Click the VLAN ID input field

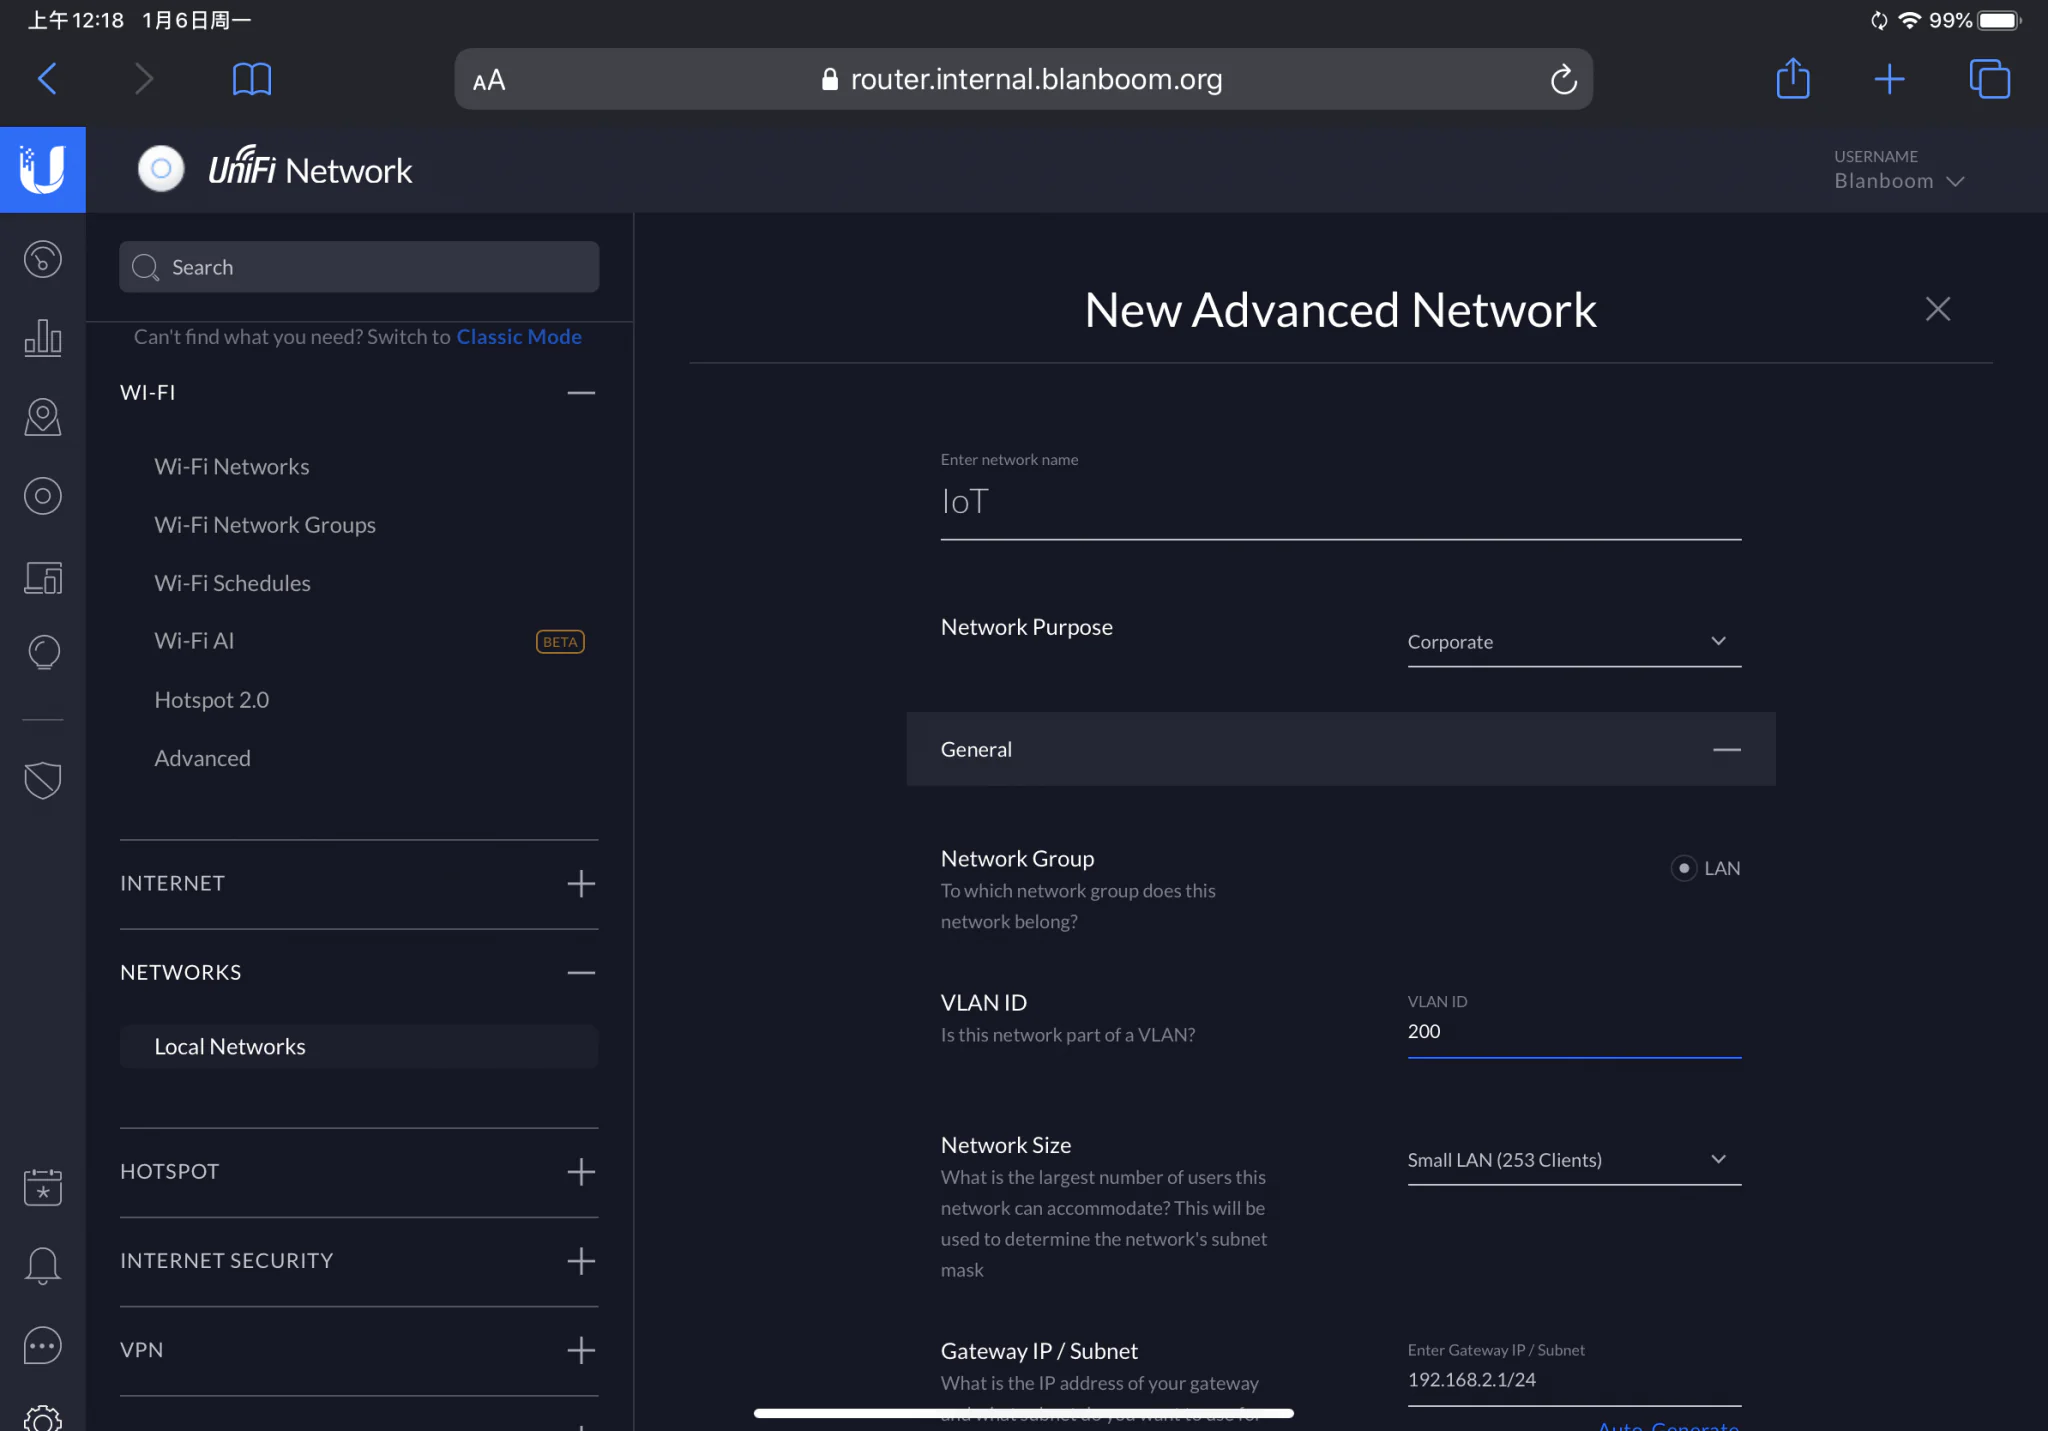point(1573,1032)
